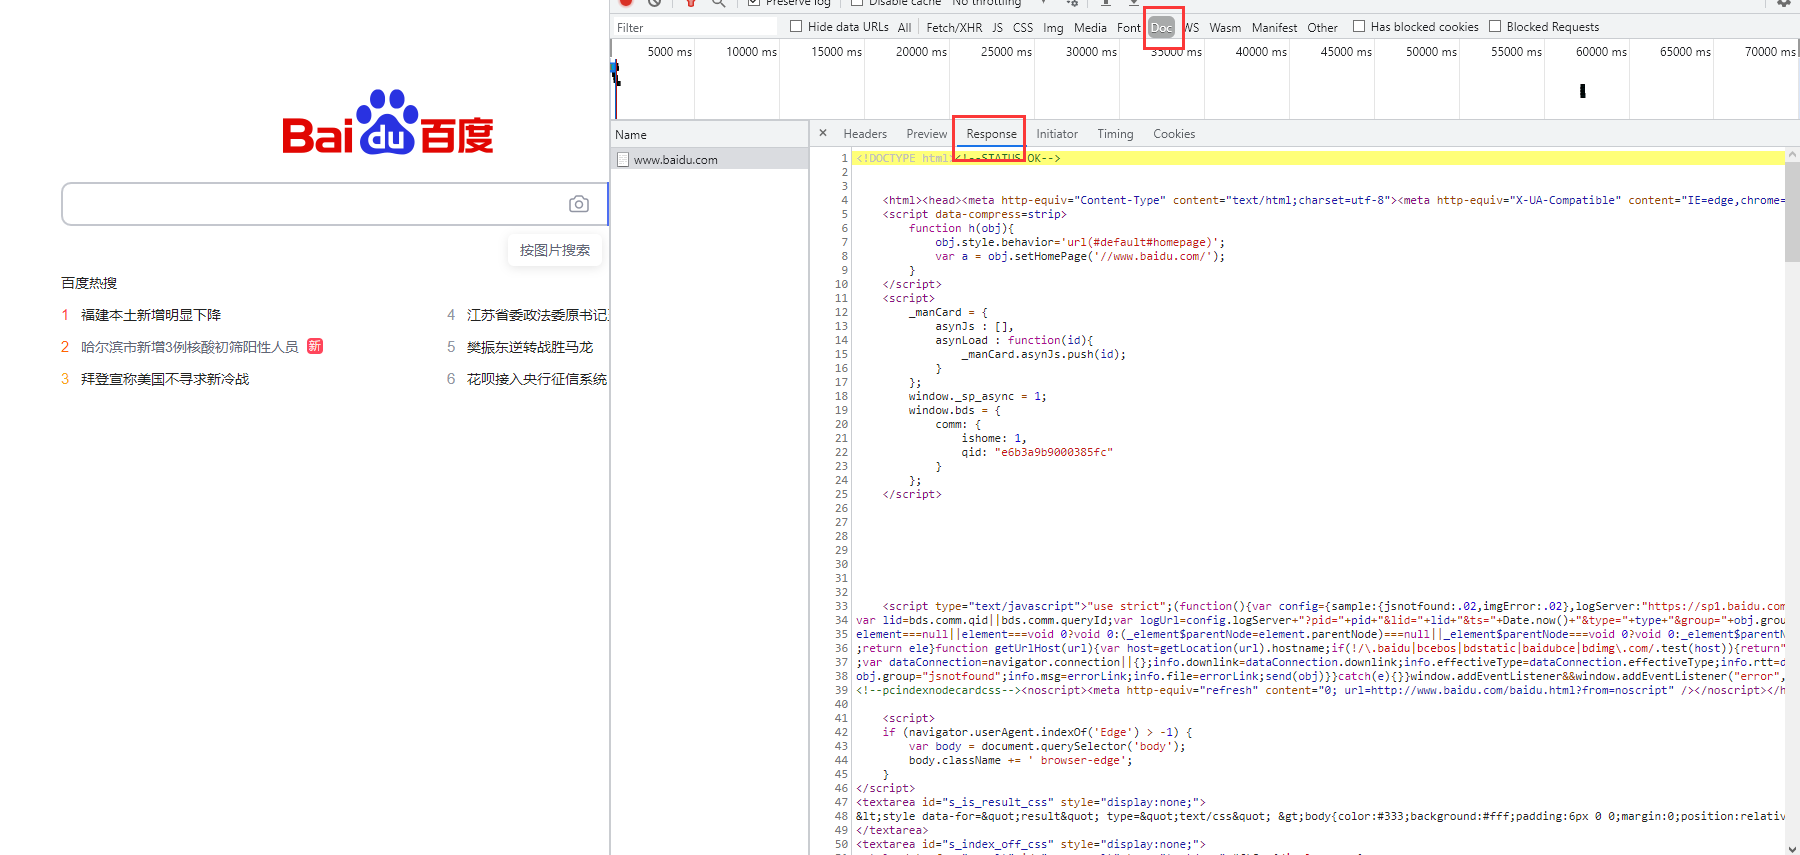Click code line with navigator.userAgent.indexOf('Edge')

[1037, 732]
